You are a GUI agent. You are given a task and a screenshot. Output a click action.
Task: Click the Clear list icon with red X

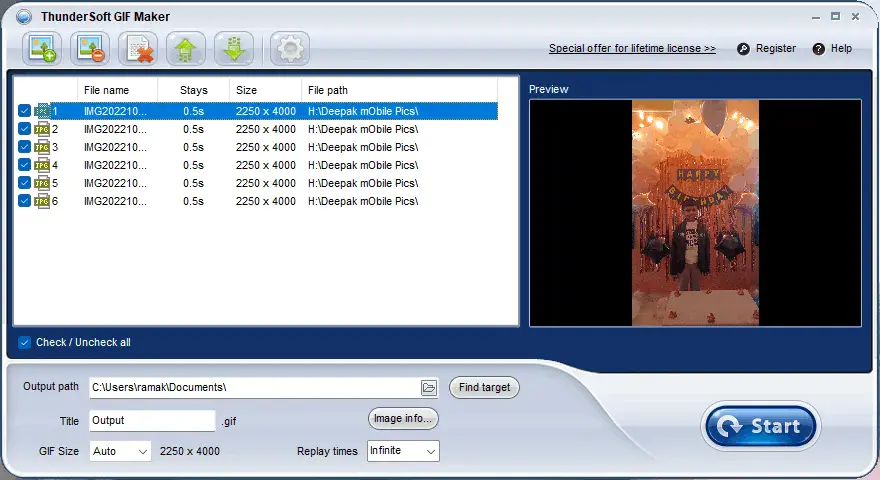click(x=138, y=48)
